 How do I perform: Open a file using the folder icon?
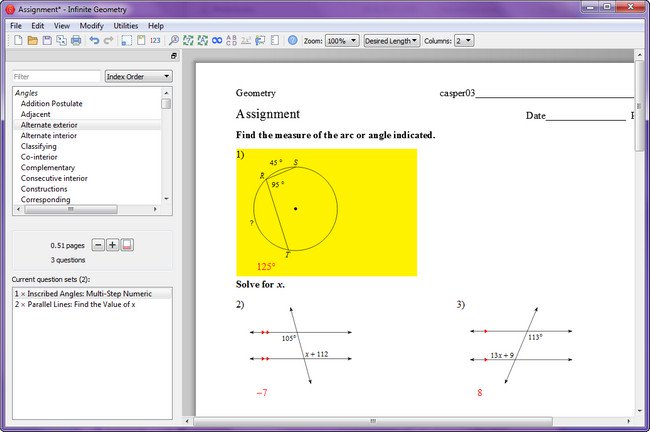point(32,41)
